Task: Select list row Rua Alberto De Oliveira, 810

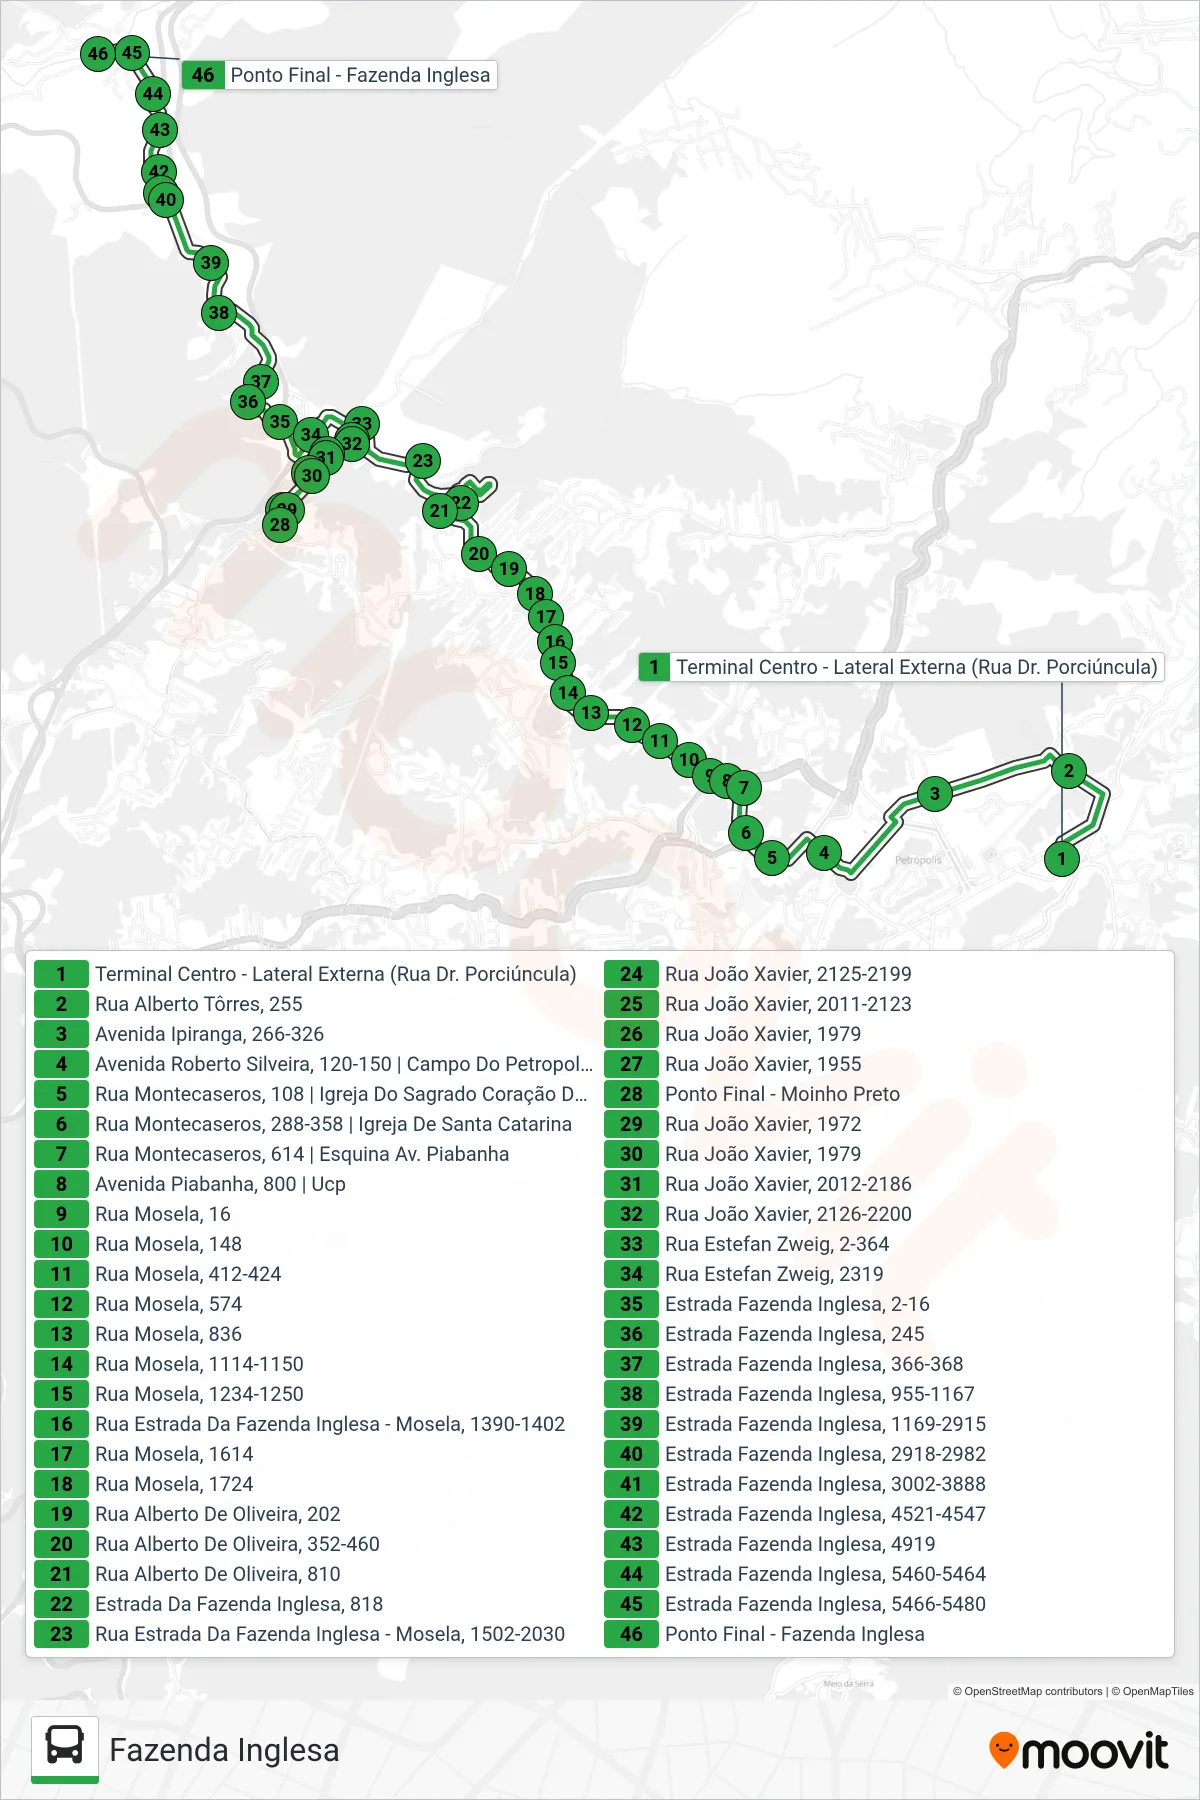Action: (x=314, y=1574)
